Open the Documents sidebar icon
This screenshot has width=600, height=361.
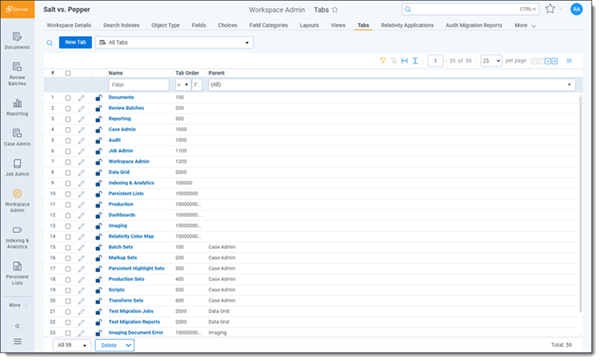(x=17, y=41)
